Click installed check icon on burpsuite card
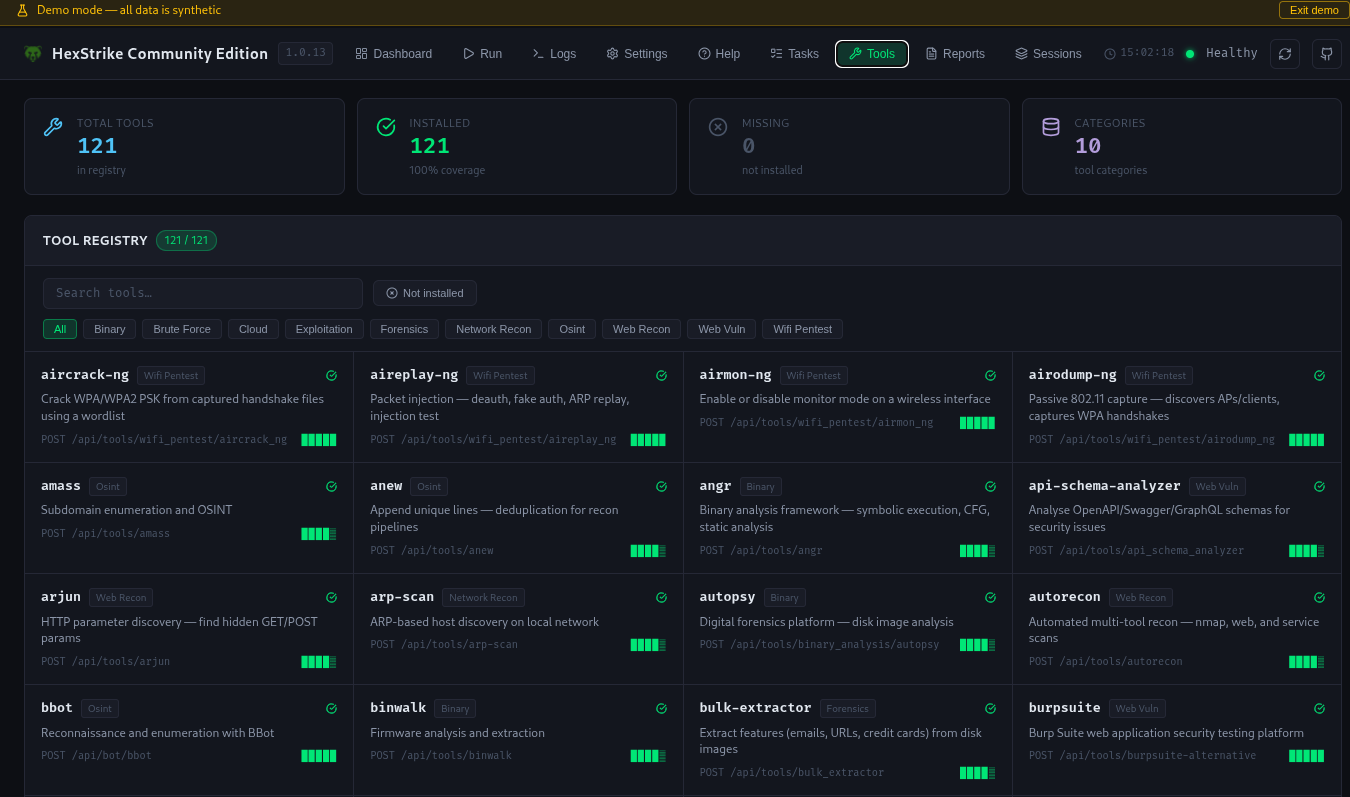This screenshot has width=1350, height=797. click(x=1319, y=708)
